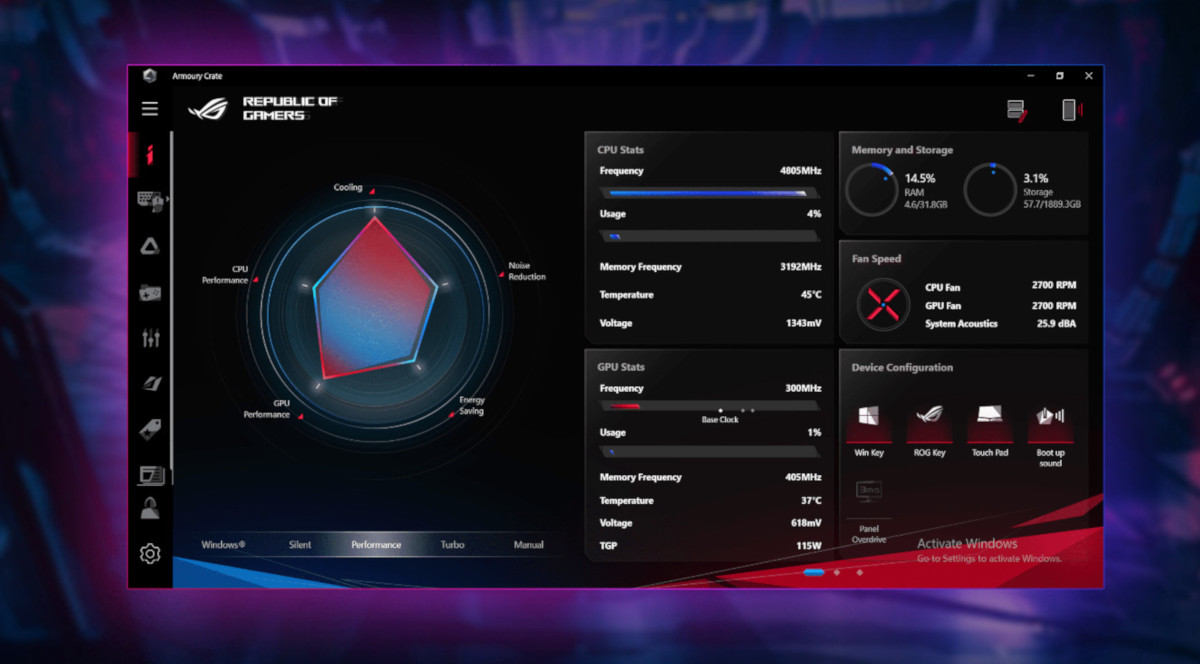Open the Deals price tag icon
Viewport: 1200px width, 664px height.
(150, 430)
